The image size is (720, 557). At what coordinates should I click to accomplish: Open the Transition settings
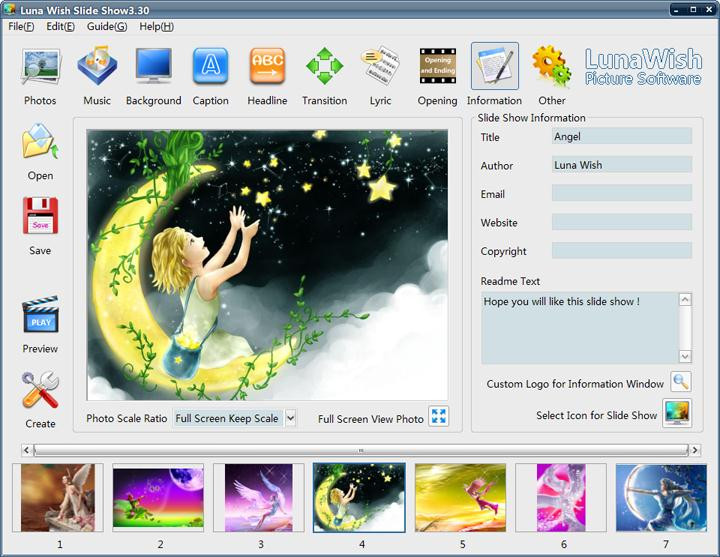coord(325,67)
